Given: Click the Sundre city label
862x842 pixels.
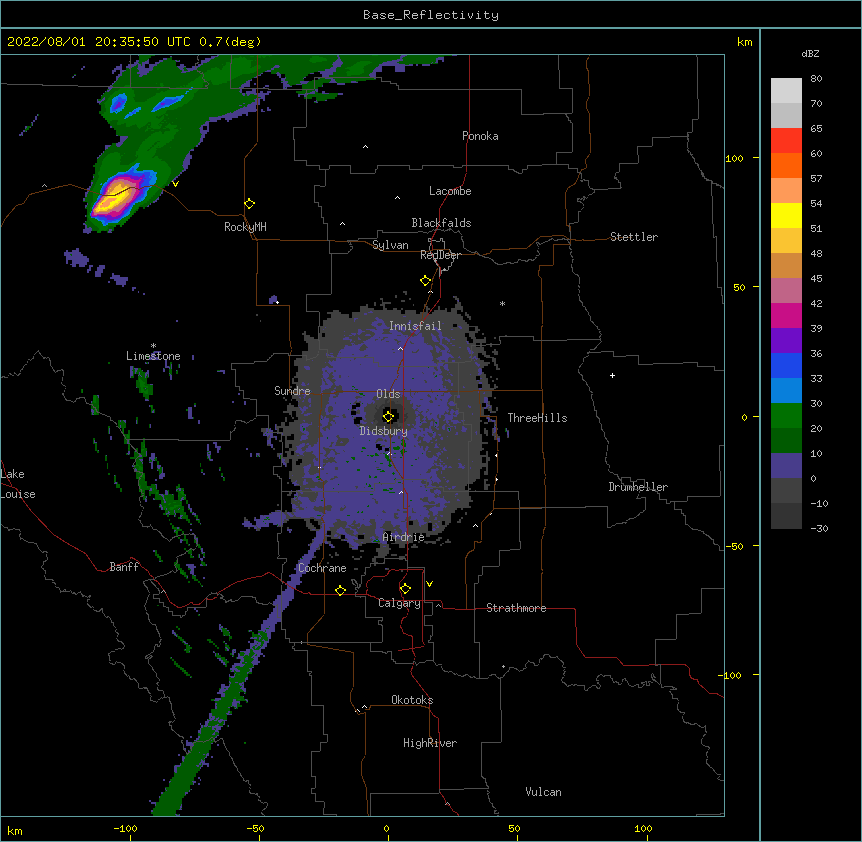Looking at the screenshot, I should pos(292,391).
